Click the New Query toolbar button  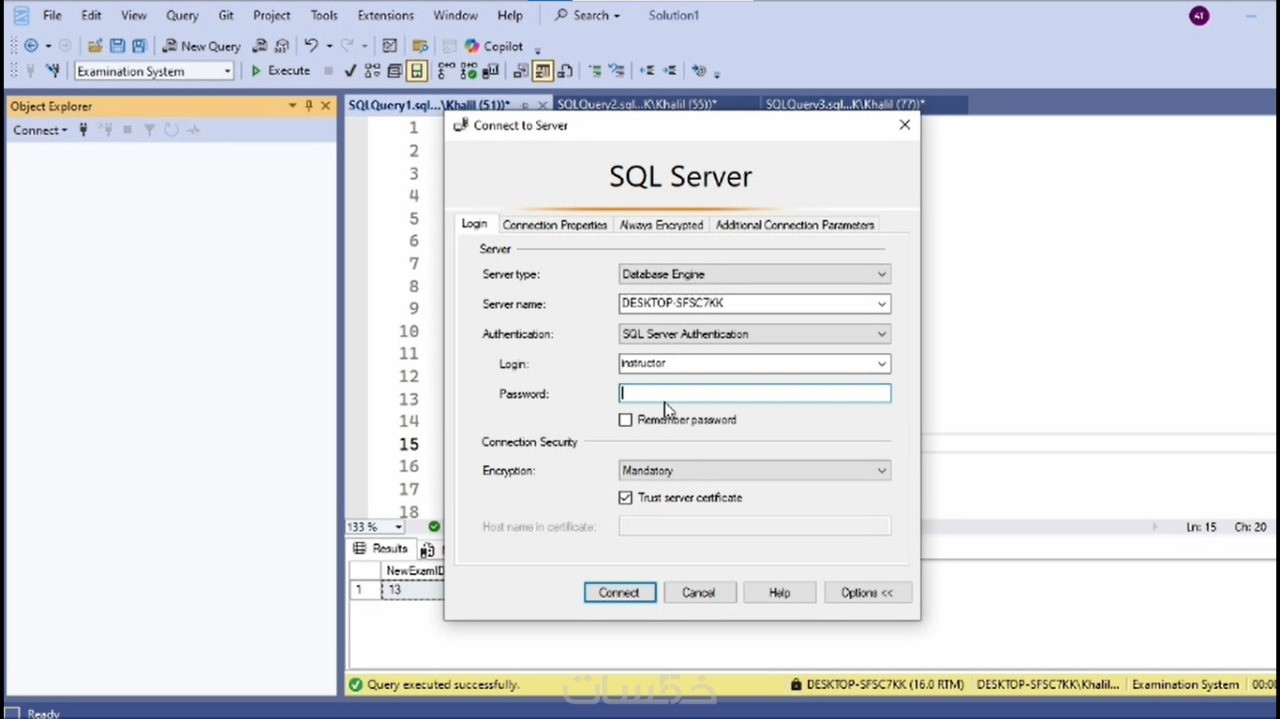[x=201, y=46]
